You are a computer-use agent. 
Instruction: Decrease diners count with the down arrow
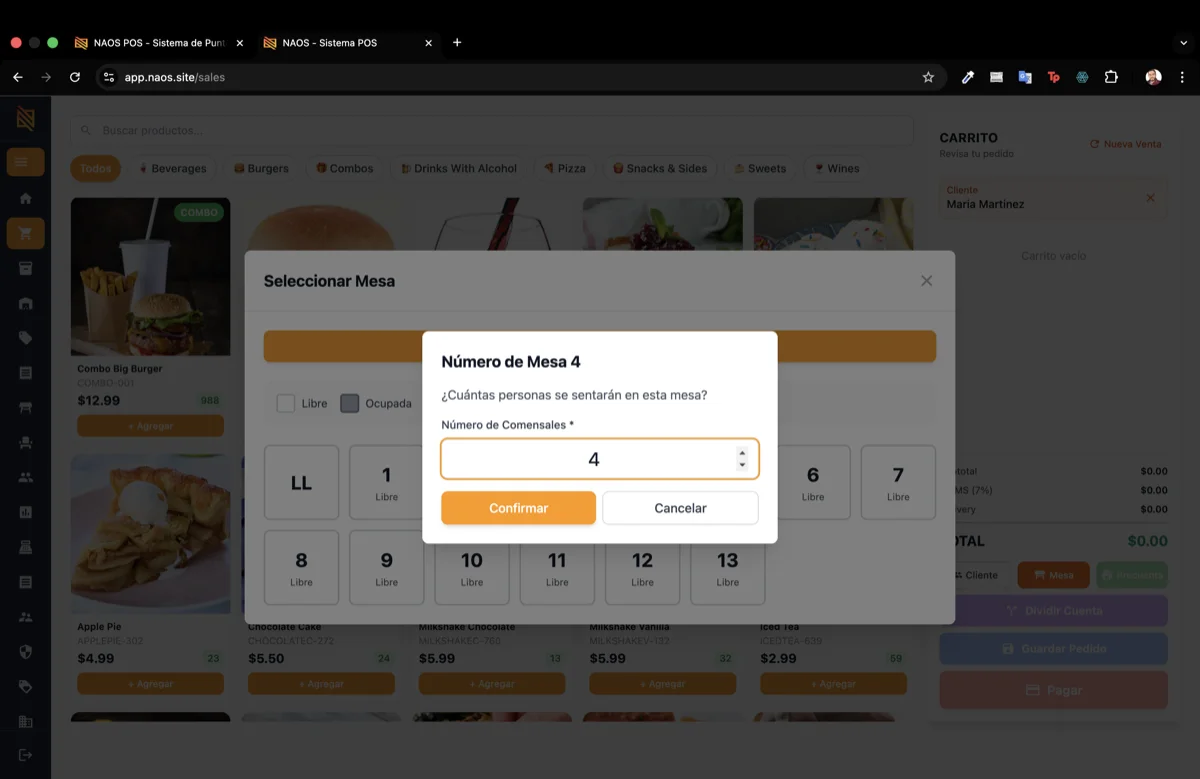pos(742,465)
